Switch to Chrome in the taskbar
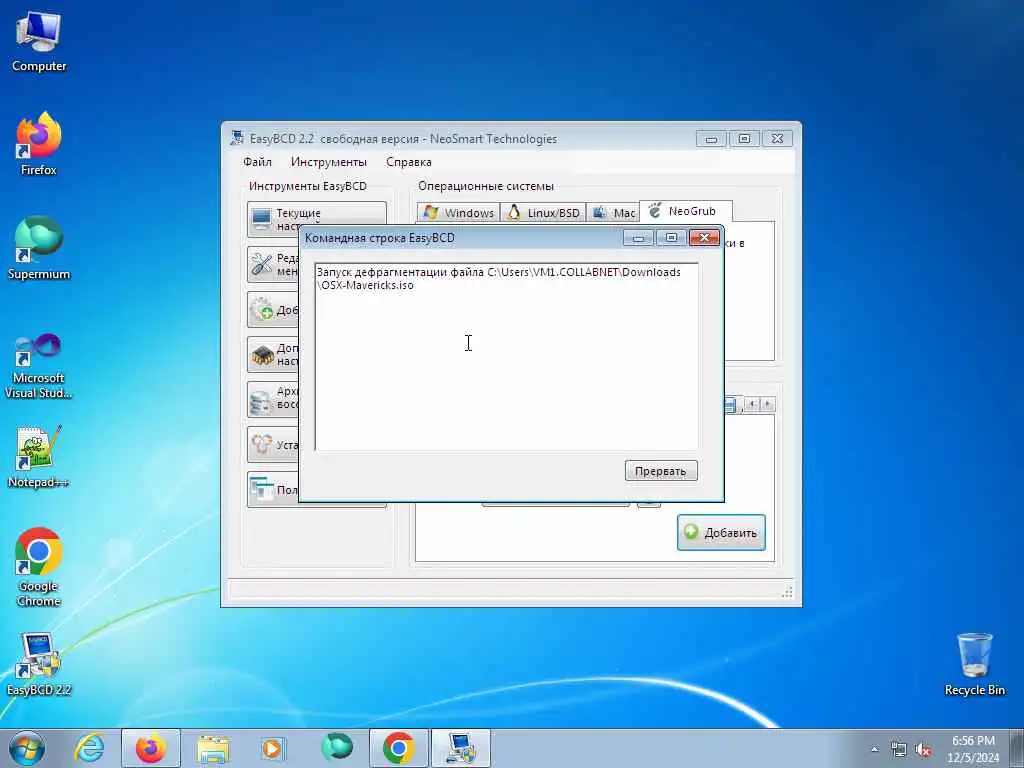 (398, 748)
